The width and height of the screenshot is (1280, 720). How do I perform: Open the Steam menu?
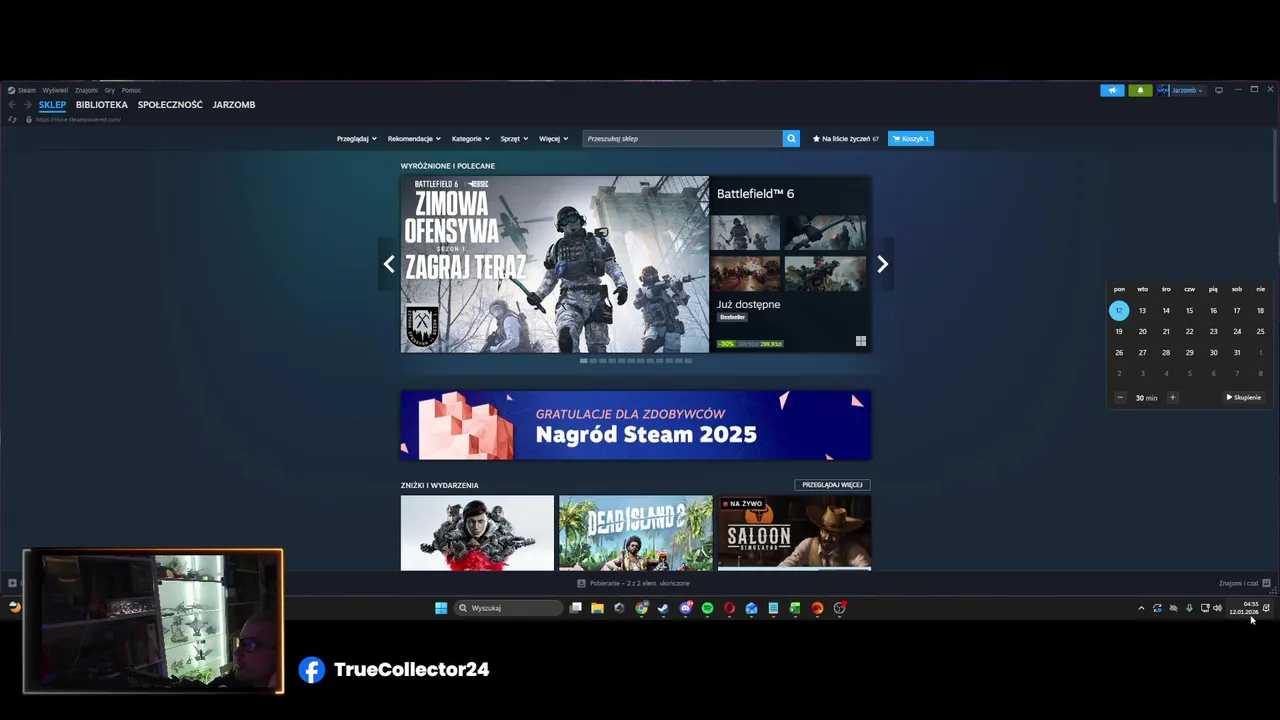[x=22, y=90]
